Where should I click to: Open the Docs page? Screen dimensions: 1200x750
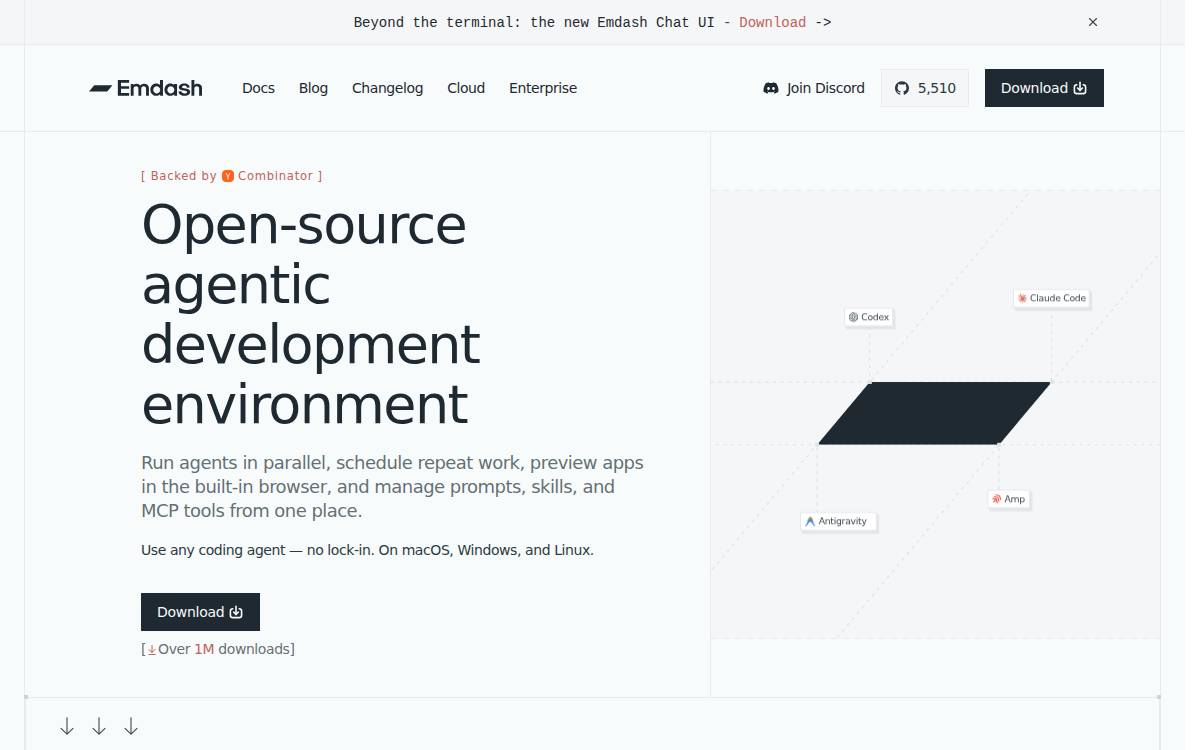coord(258,88)
